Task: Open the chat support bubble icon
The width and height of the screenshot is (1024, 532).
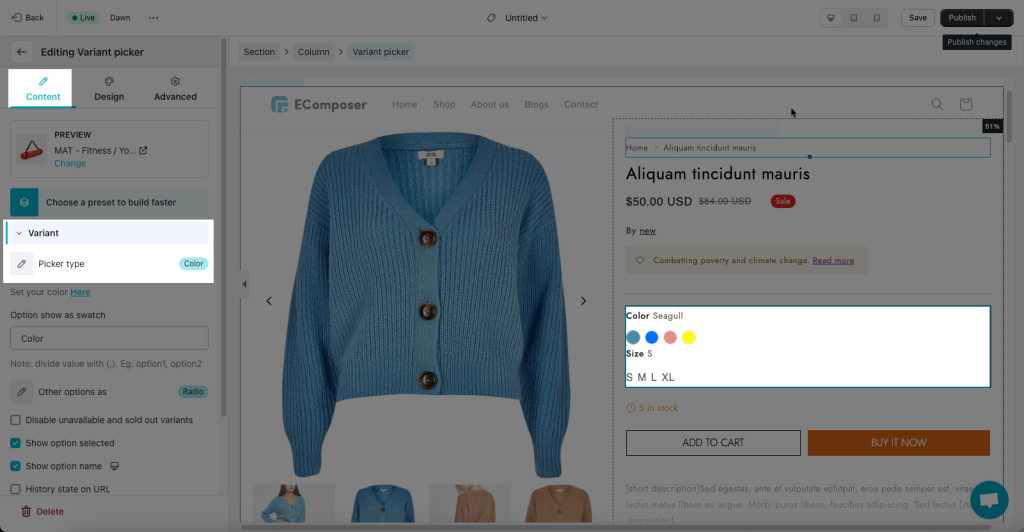Action: 989,500
